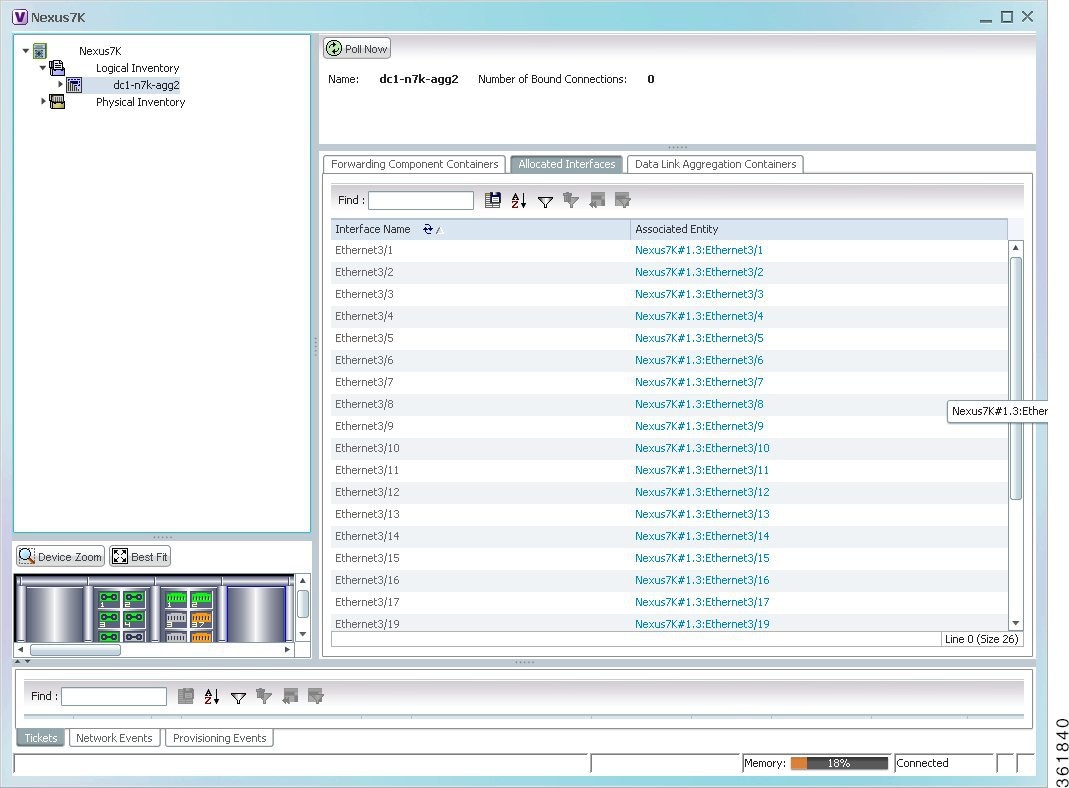The width and height of the screenshot is (1069, 788).
Task: Sort by Associated Entity column header
Action: coord(819,229)
